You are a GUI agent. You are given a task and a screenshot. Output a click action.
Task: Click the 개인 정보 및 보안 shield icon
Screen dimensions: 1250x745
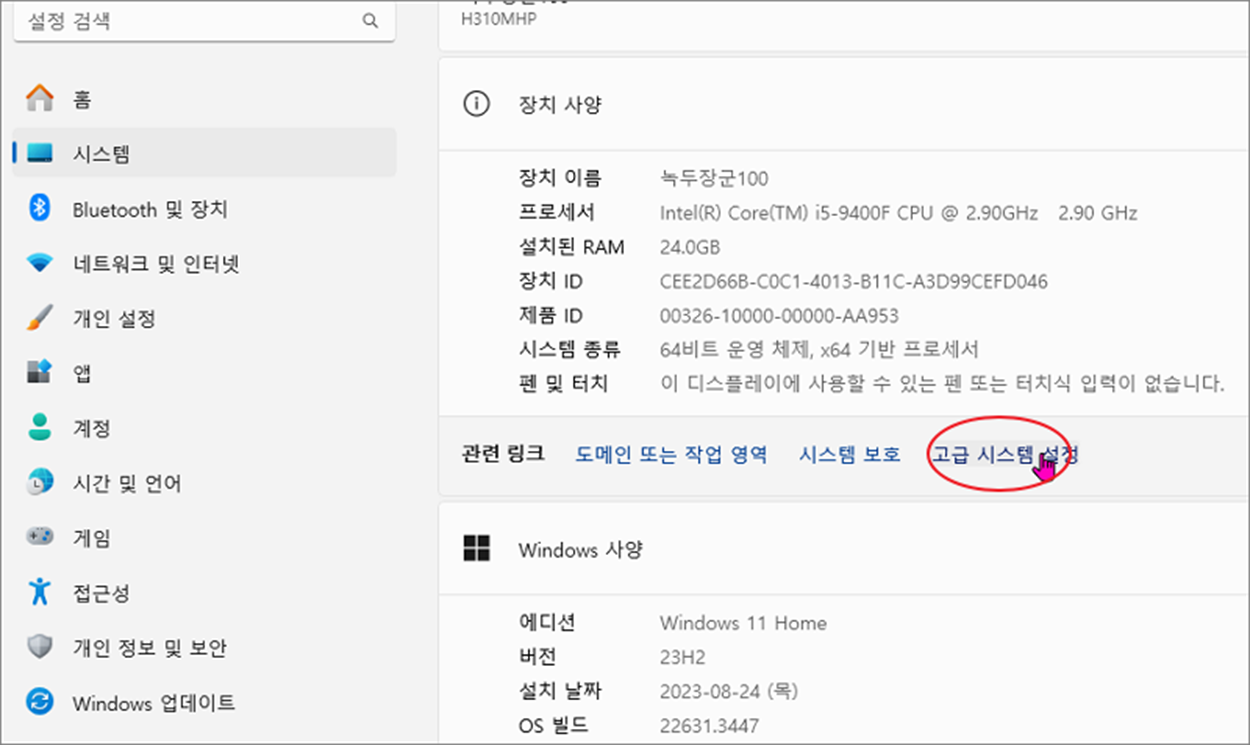40,647
